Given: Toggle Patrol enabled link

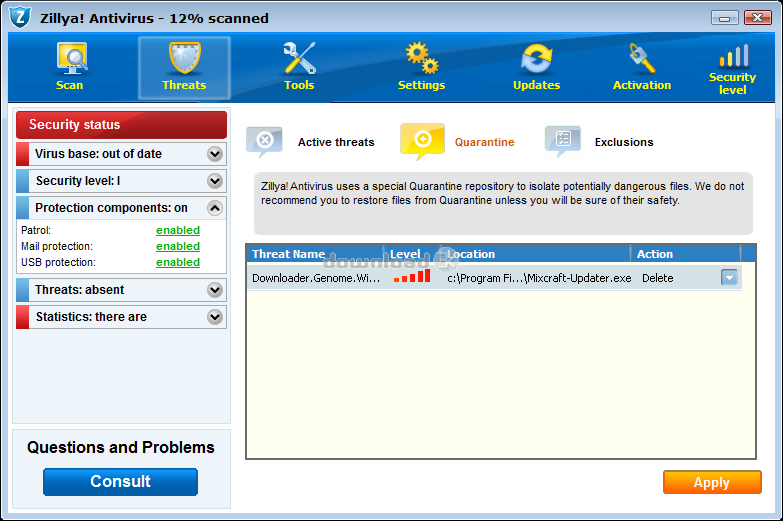Looking at the screenshot, I should (178, 230).
